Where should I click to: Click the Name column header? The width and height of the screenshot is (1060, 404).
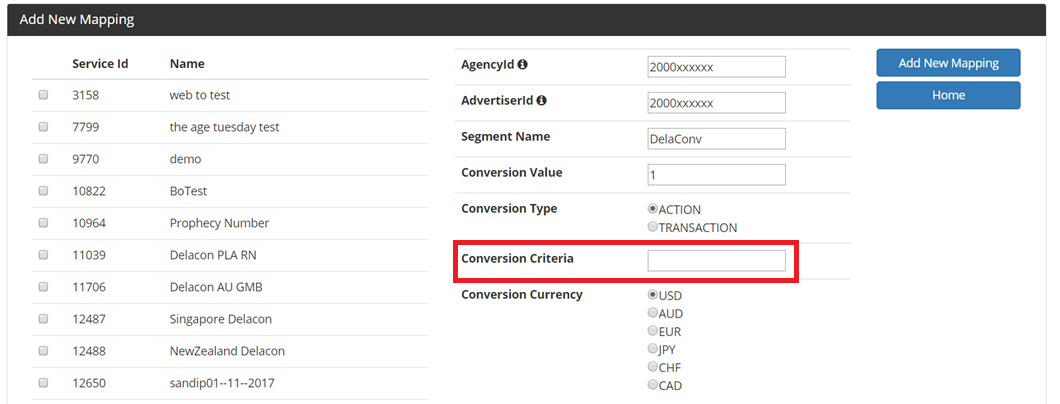tap(187, 64)
